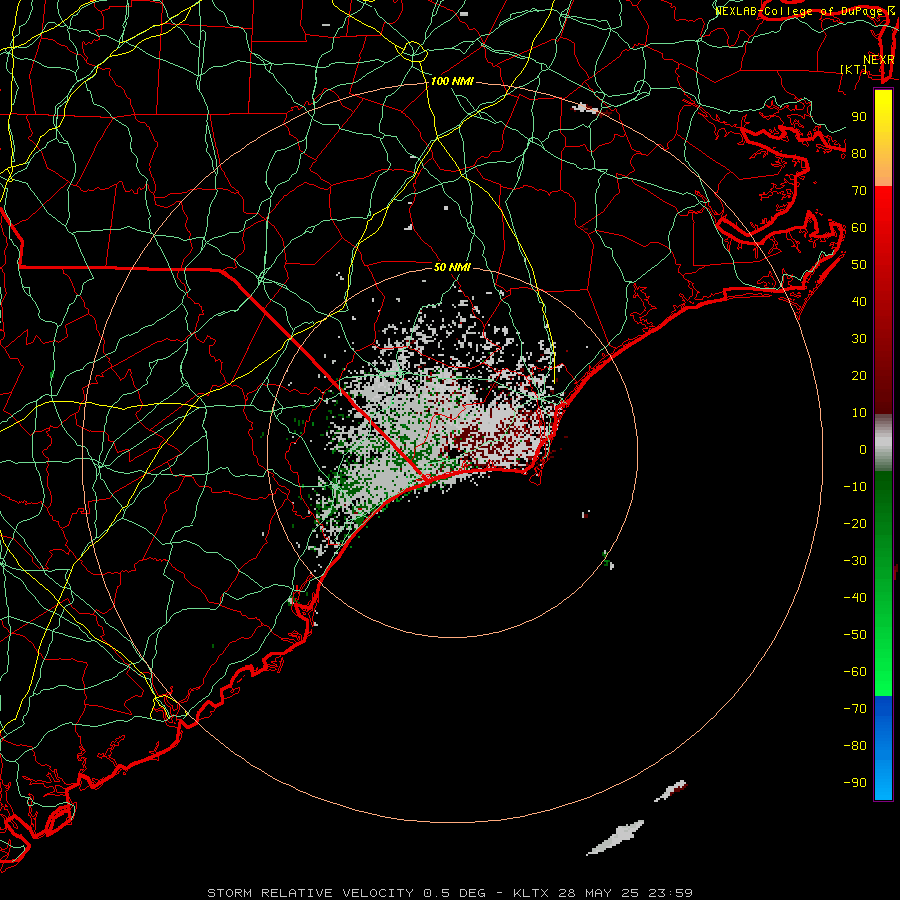Click the small gray echo on the northeast 100 NMI ring
Image resolution: width=900 pixels, height=900 pixels.
pyautogui.click(x=585, y=108)
